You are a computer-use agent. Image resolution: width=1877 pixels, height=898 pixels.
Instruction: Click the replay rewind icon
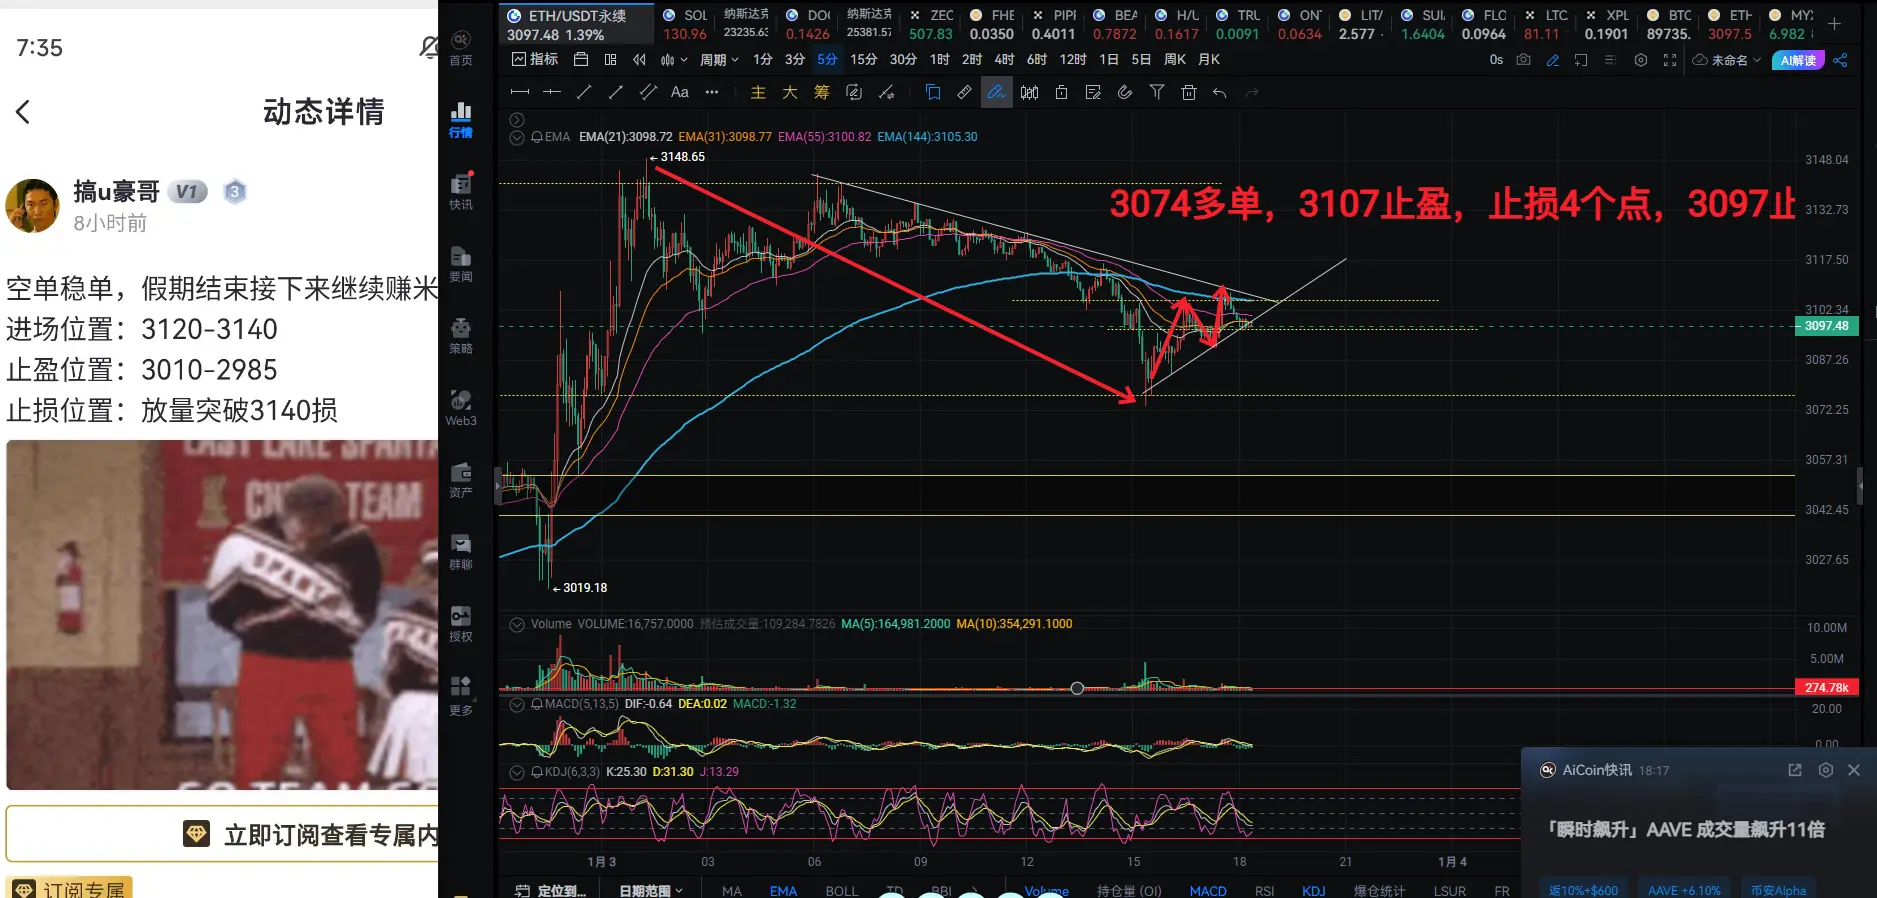pyautogui.click(x=640, y=60)
